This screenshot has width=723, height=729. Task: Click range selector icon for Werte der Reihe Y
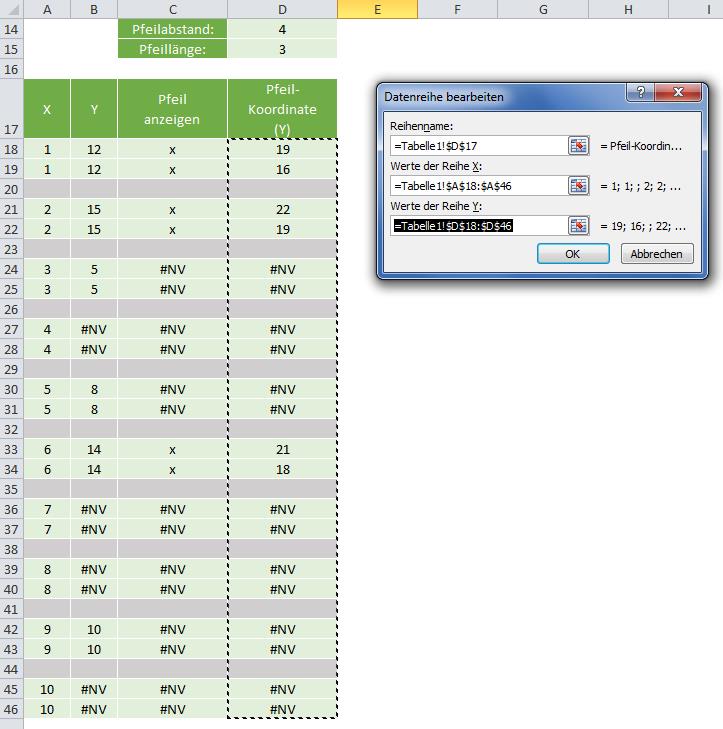pos(578,226)
